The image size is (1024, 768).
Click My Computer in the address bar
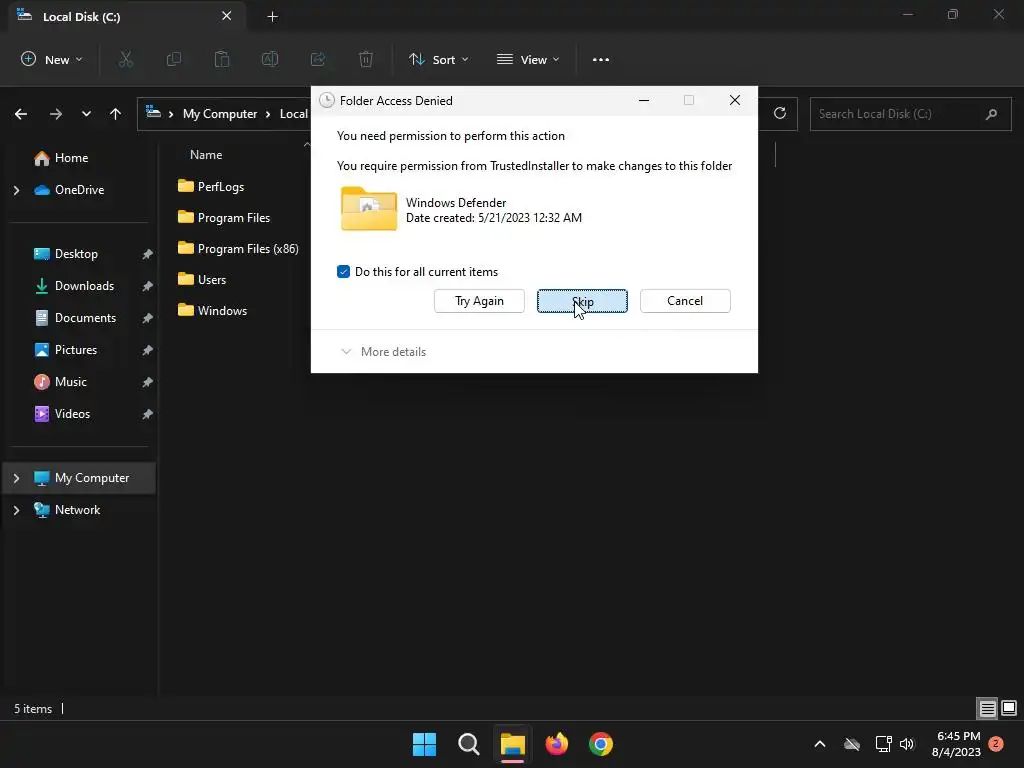click(x=220, y=114)
